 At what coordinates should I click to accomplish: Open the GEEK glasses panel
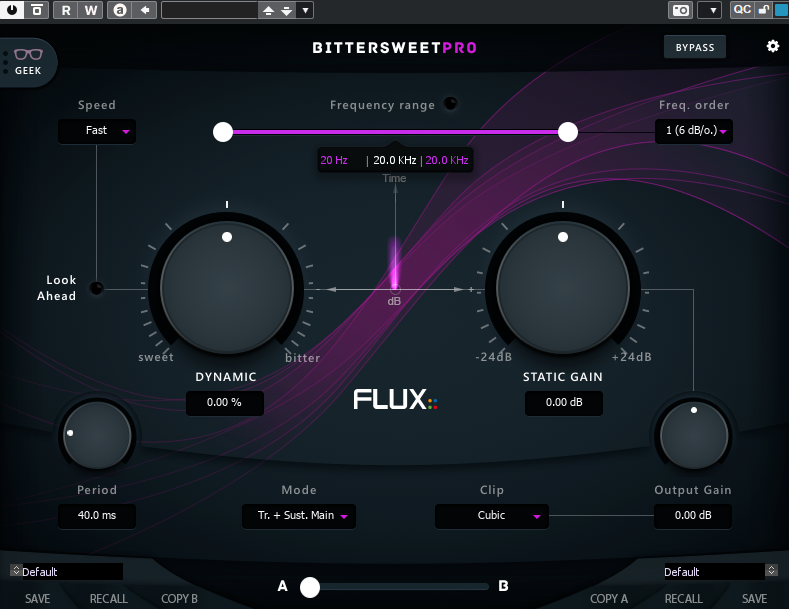[28, 62]
